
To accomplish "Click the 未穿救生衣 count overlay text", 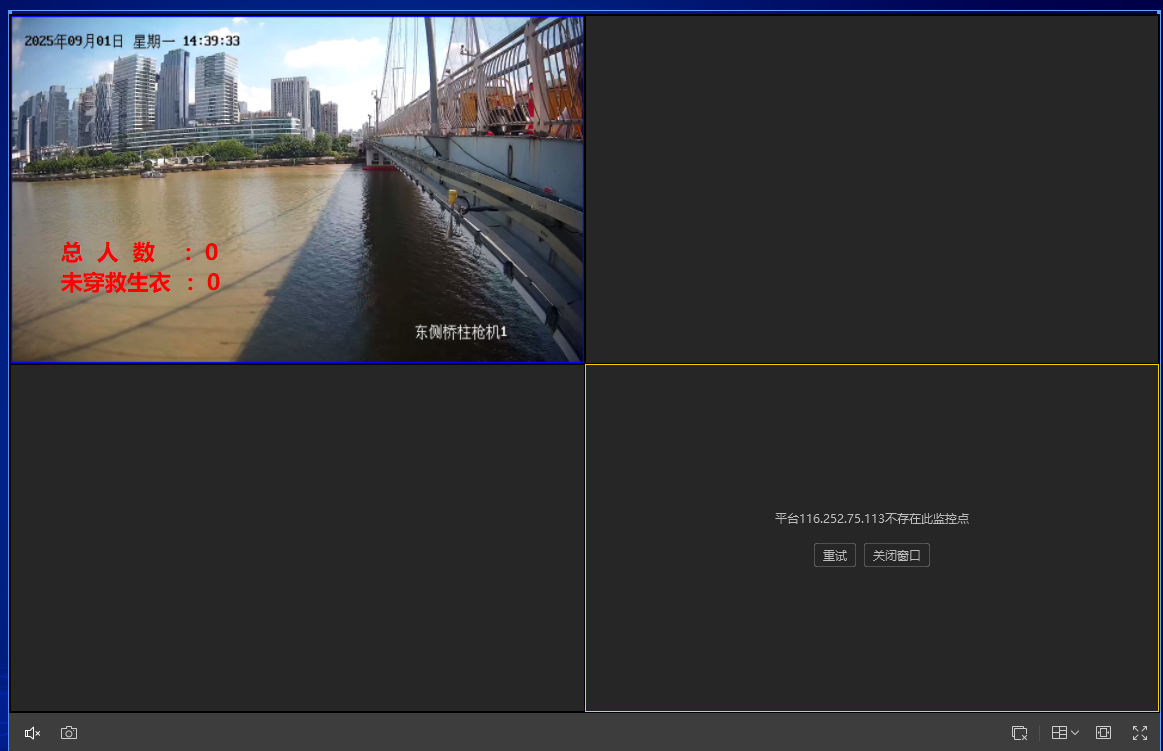I will [140, 282].
